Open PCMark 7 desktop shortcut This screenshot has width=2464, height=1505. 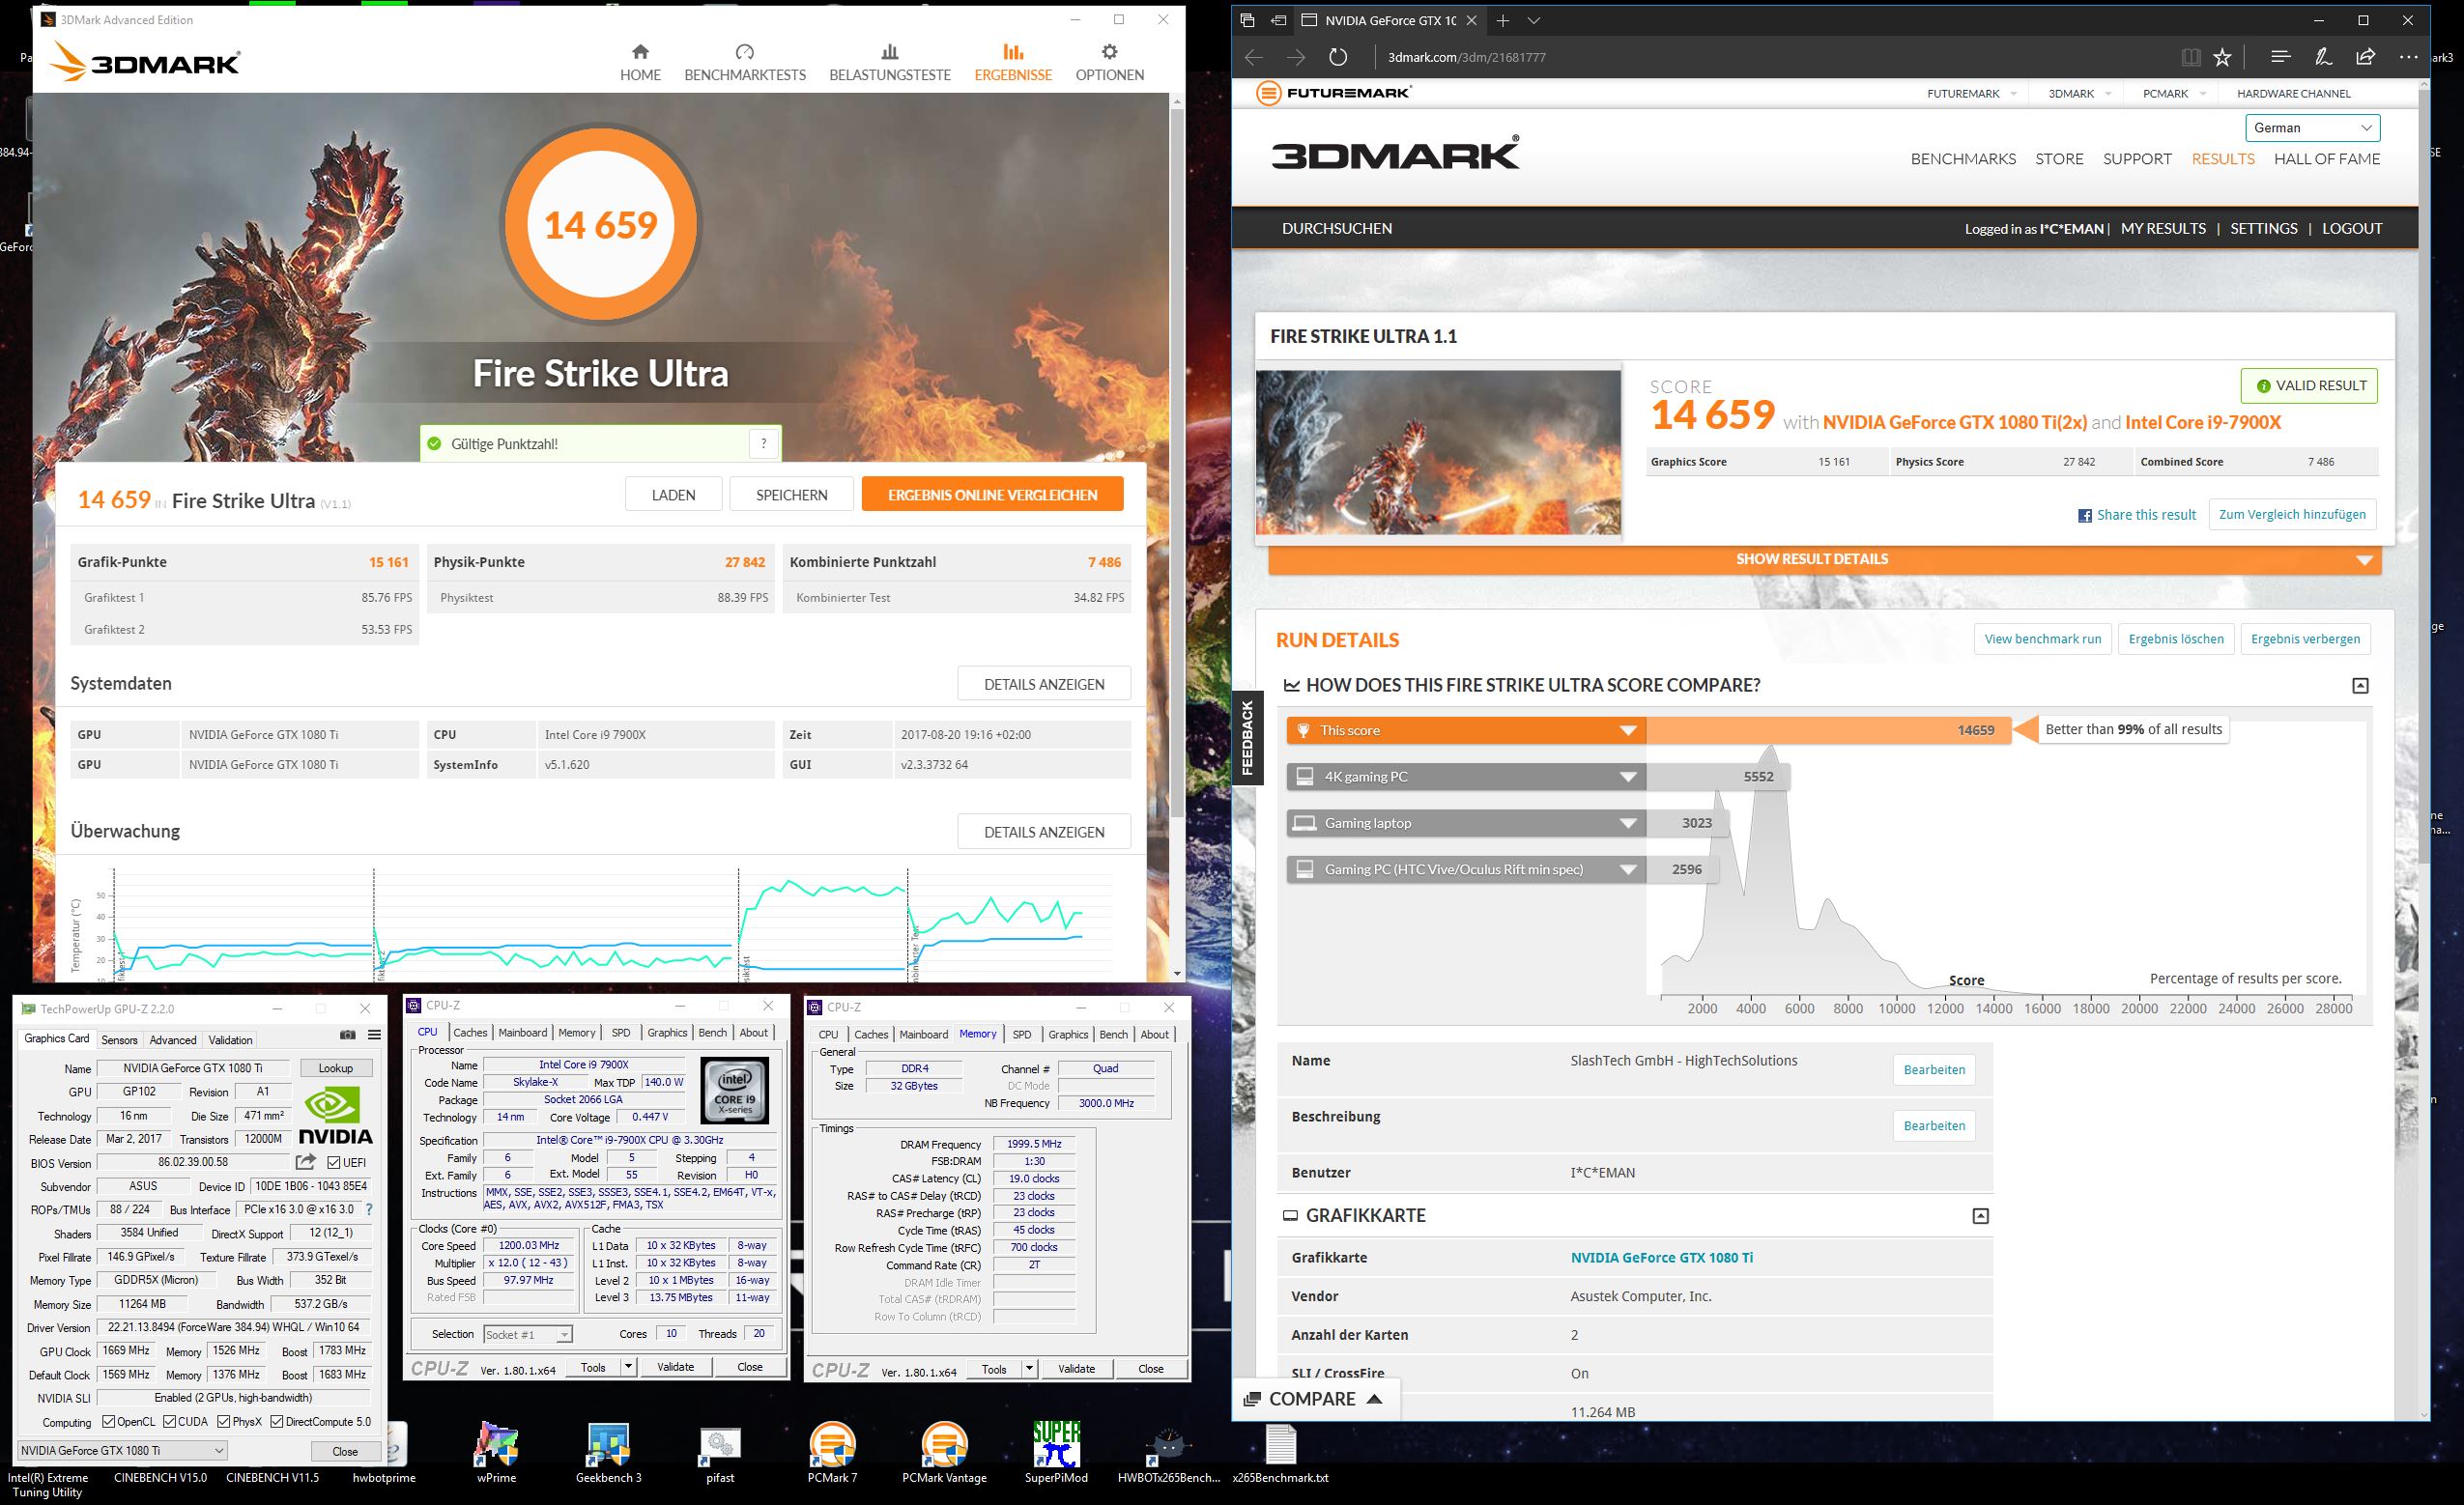pos(832,1453)
